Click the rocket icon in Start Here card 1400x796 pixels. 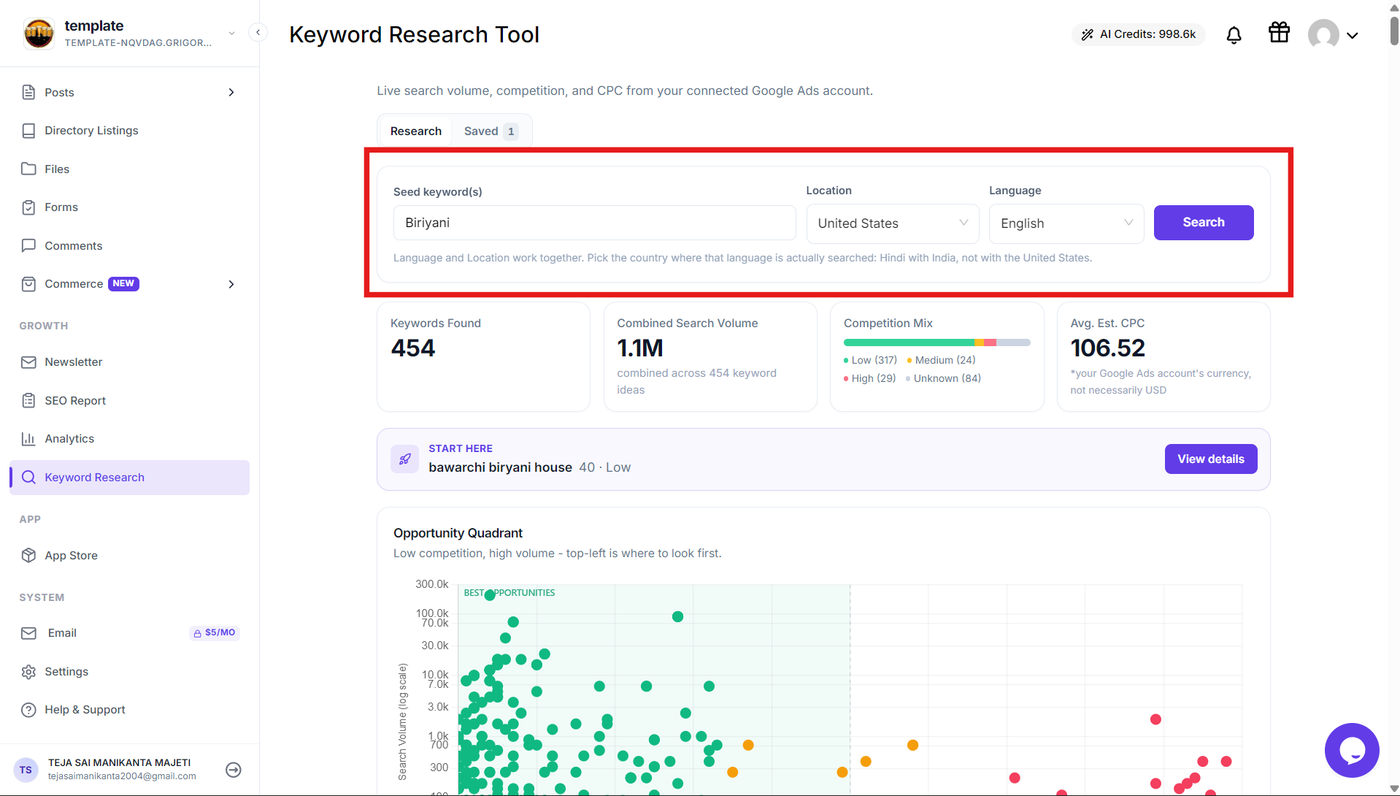pyautogui.click(x=405, y=459)
